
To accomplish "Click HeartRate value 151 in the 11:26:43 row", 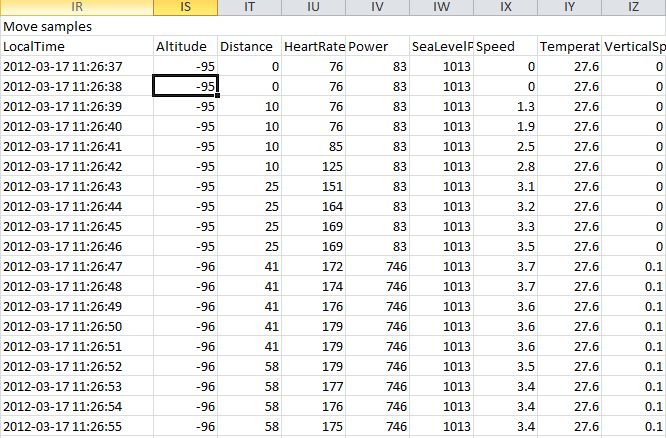I will [x=314, y=186].
